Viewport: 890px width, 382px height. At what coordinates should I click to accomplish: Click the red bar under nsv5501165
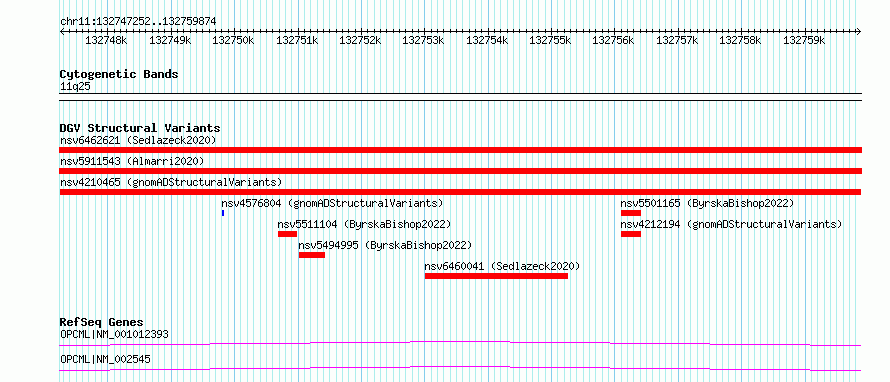coord(631,213)
